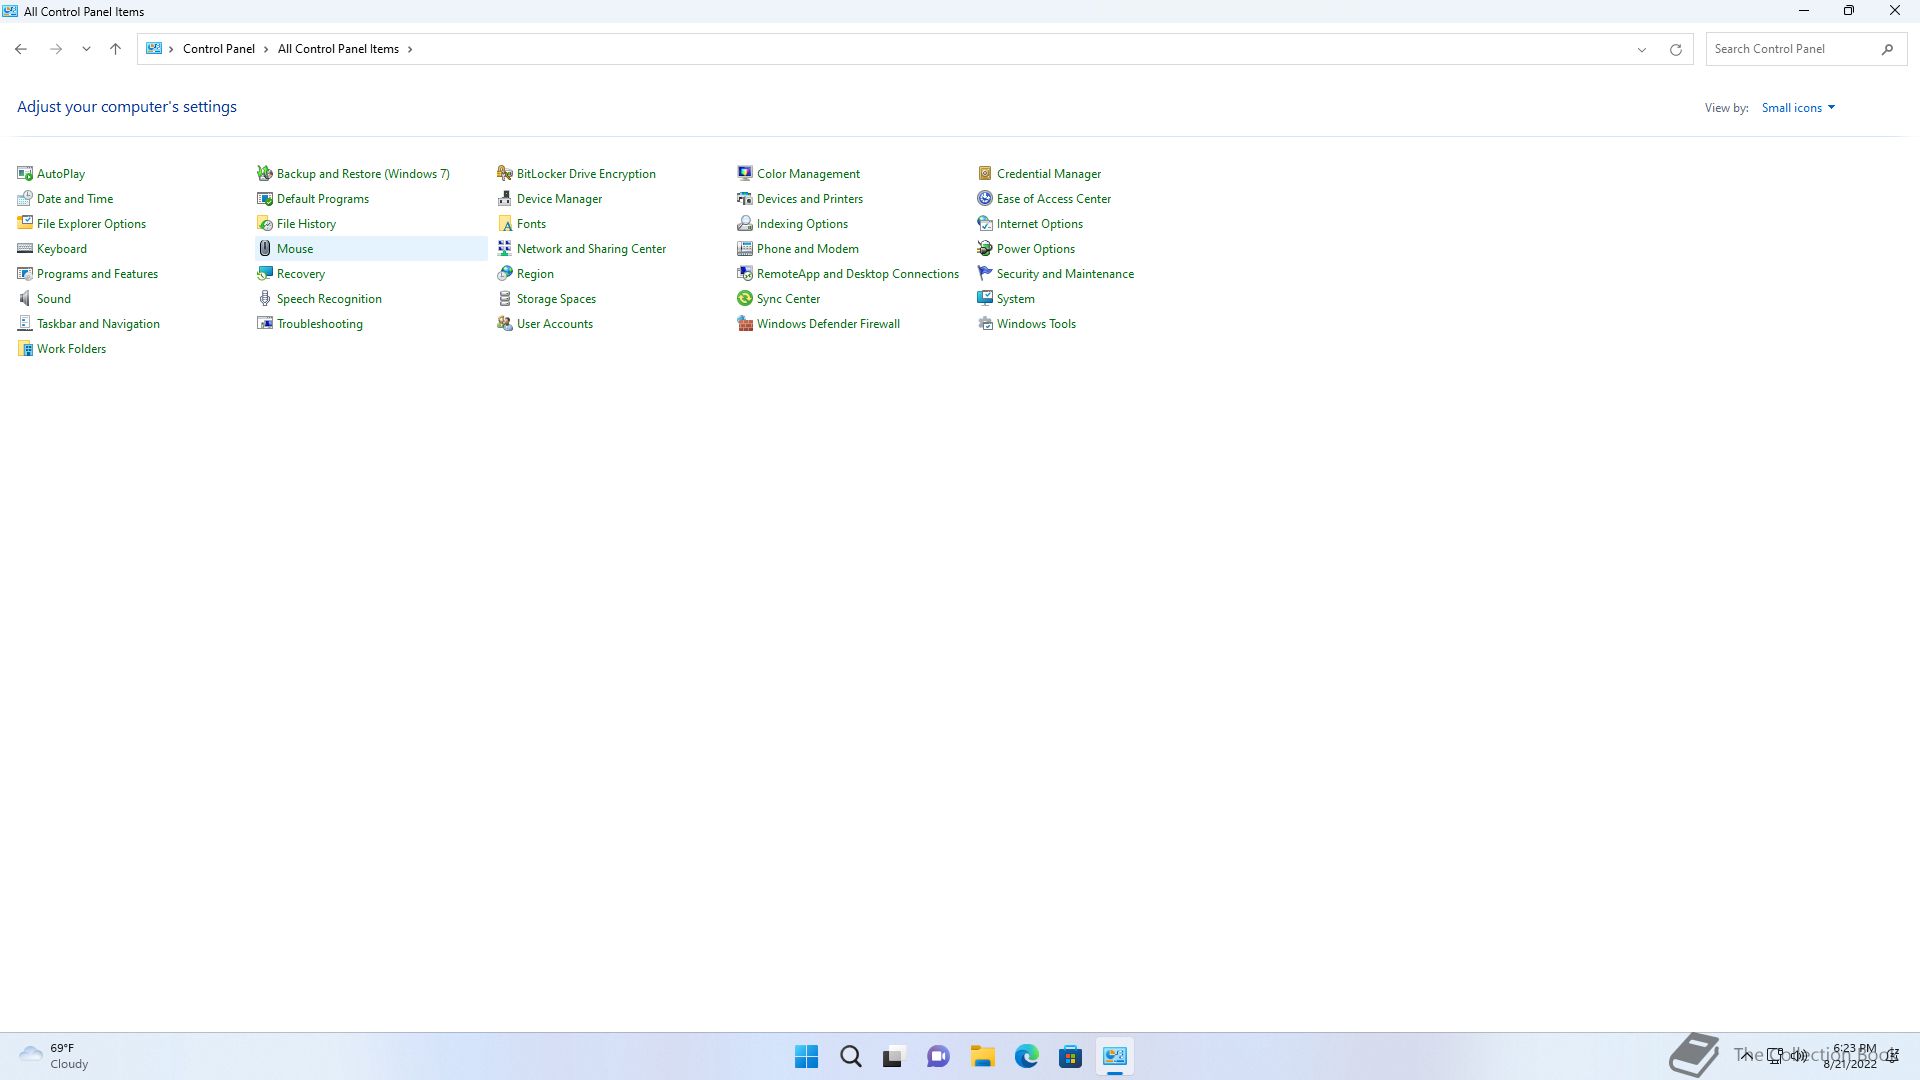The image size is (1920, 1080).
Task: Click the Region globe icon
Action: [505, 274]
